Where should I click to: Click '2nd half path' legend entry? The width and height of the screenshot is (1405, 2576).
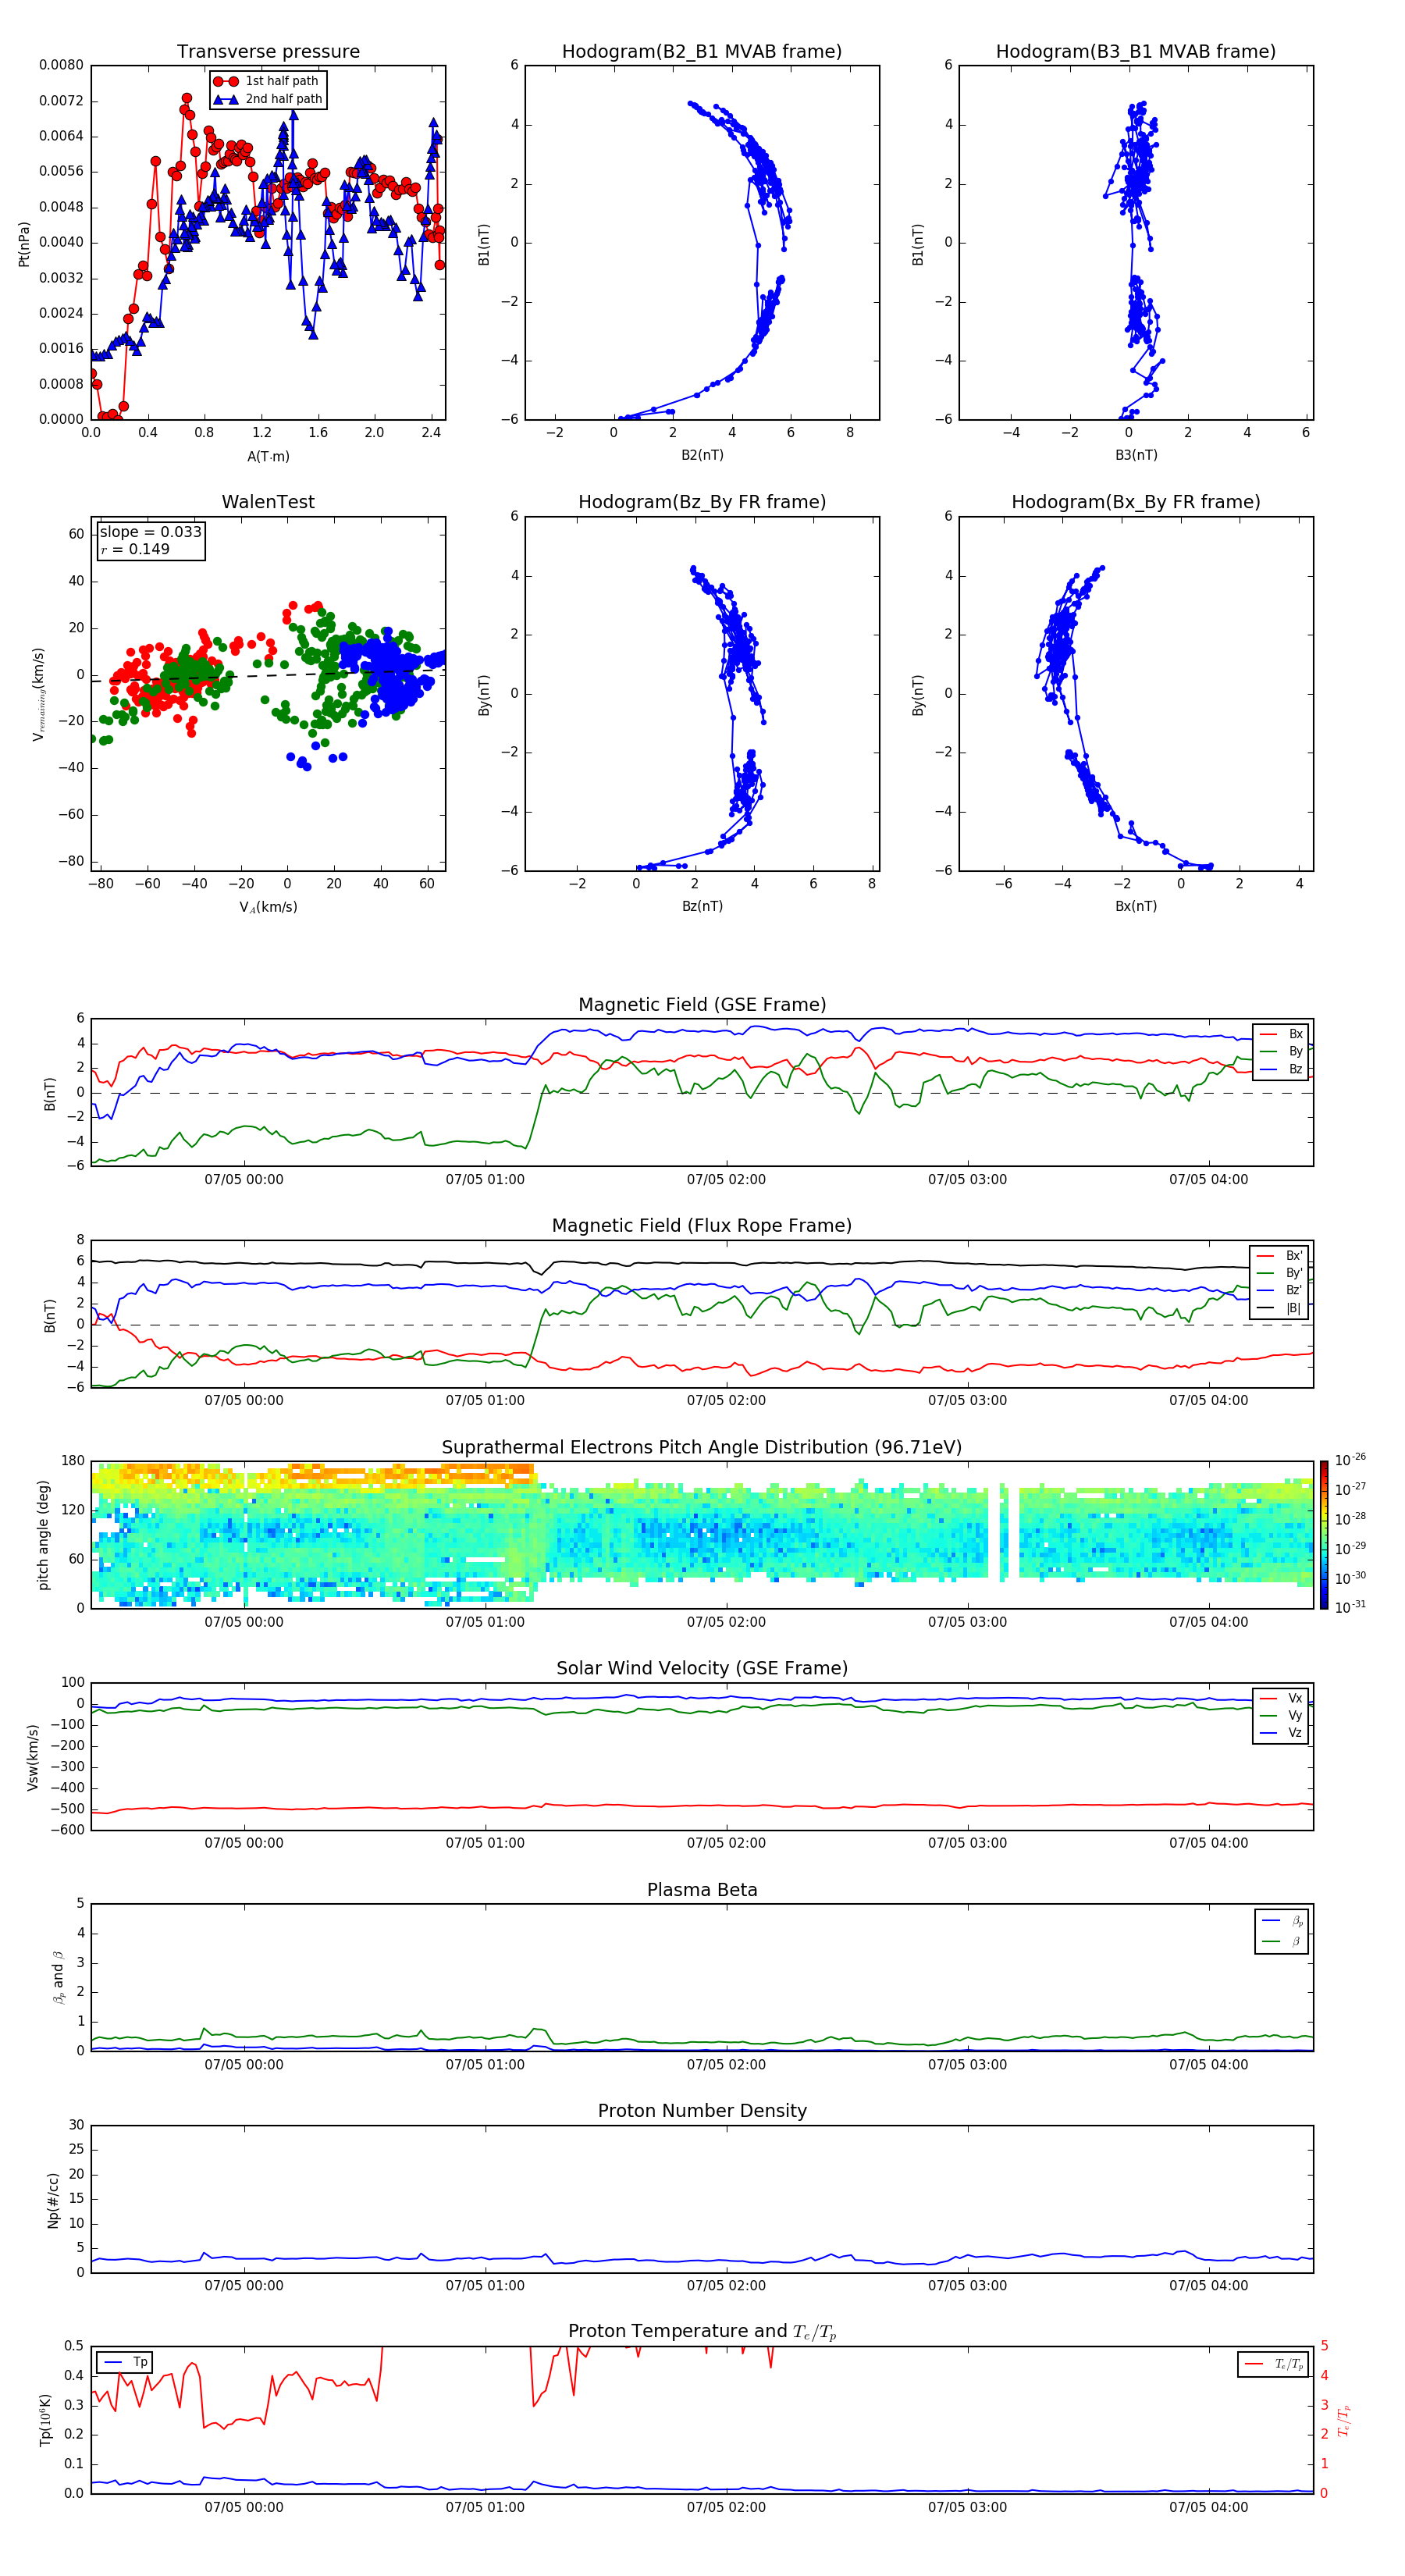tap(267, 99)
